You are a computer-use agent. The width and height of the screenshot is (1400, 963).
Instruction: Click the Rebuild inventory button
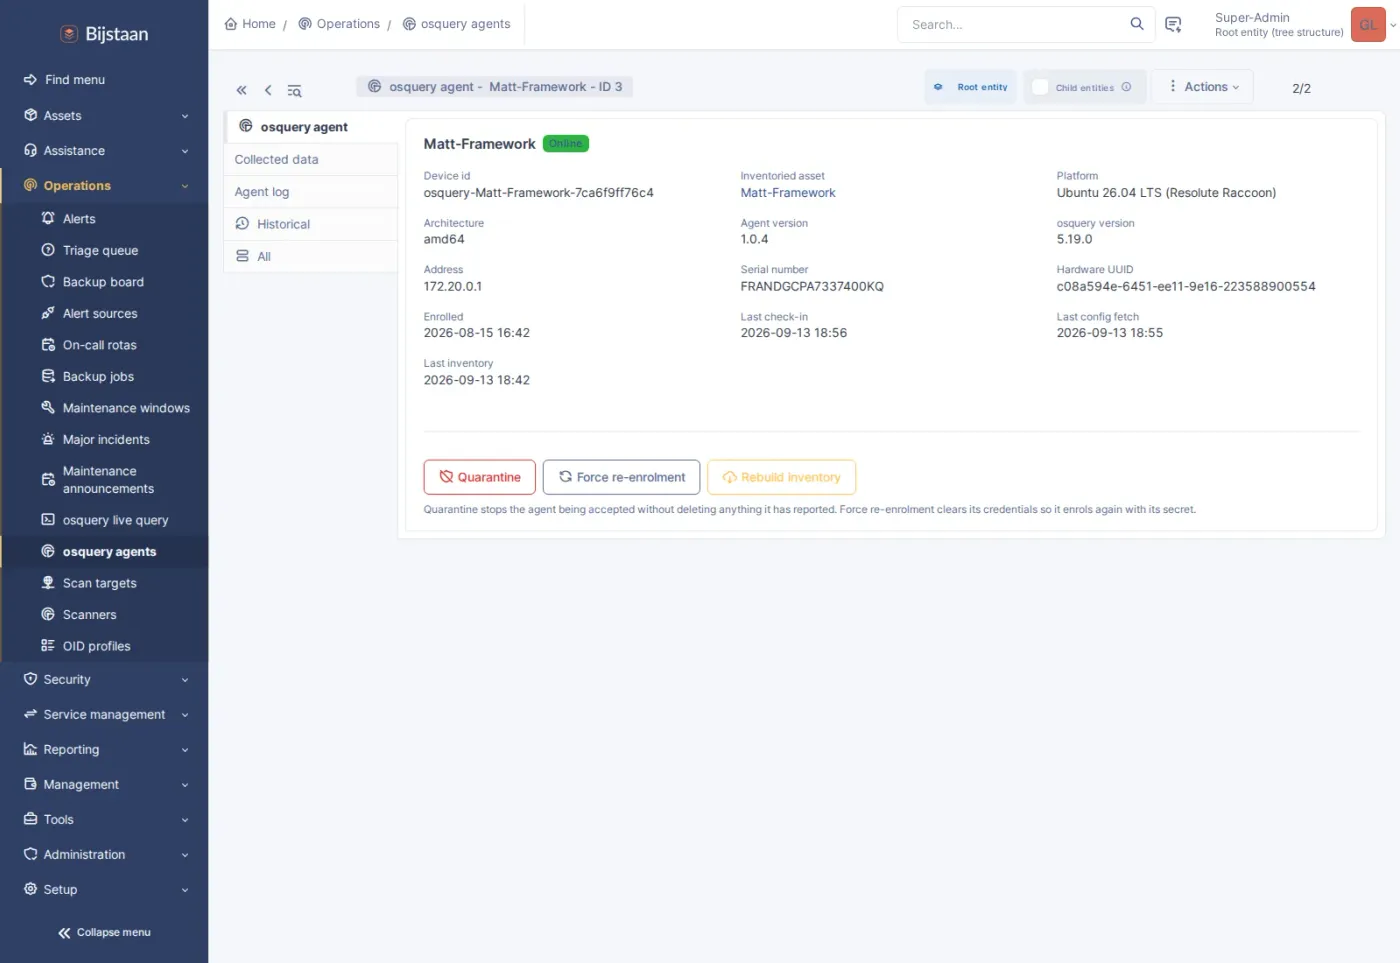[x=781, y=477]
